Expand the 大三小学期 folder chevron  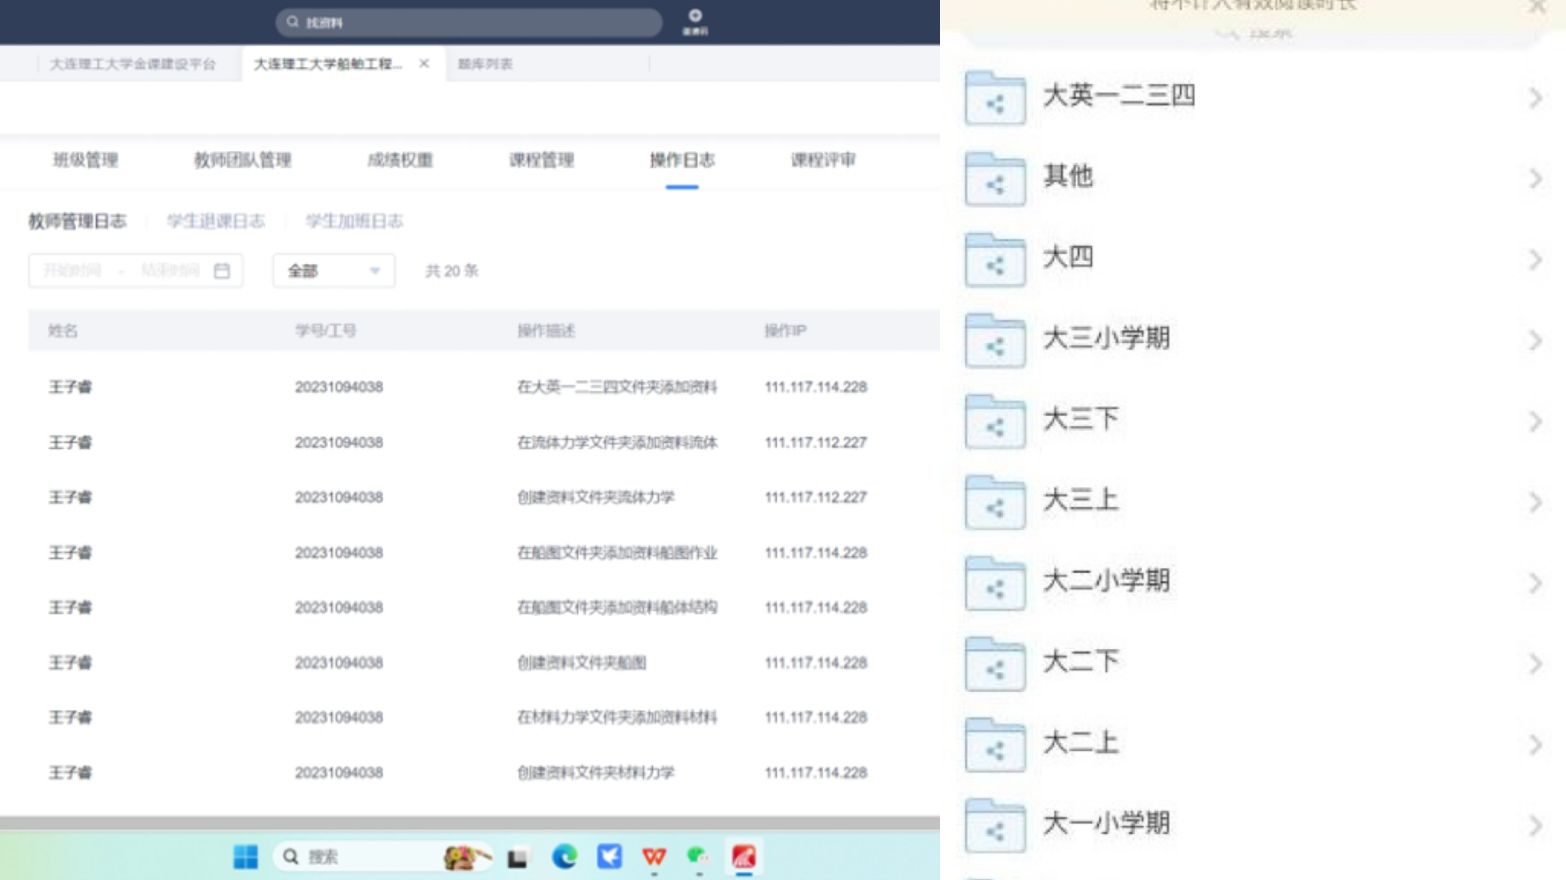click(x=1535, y=341)
